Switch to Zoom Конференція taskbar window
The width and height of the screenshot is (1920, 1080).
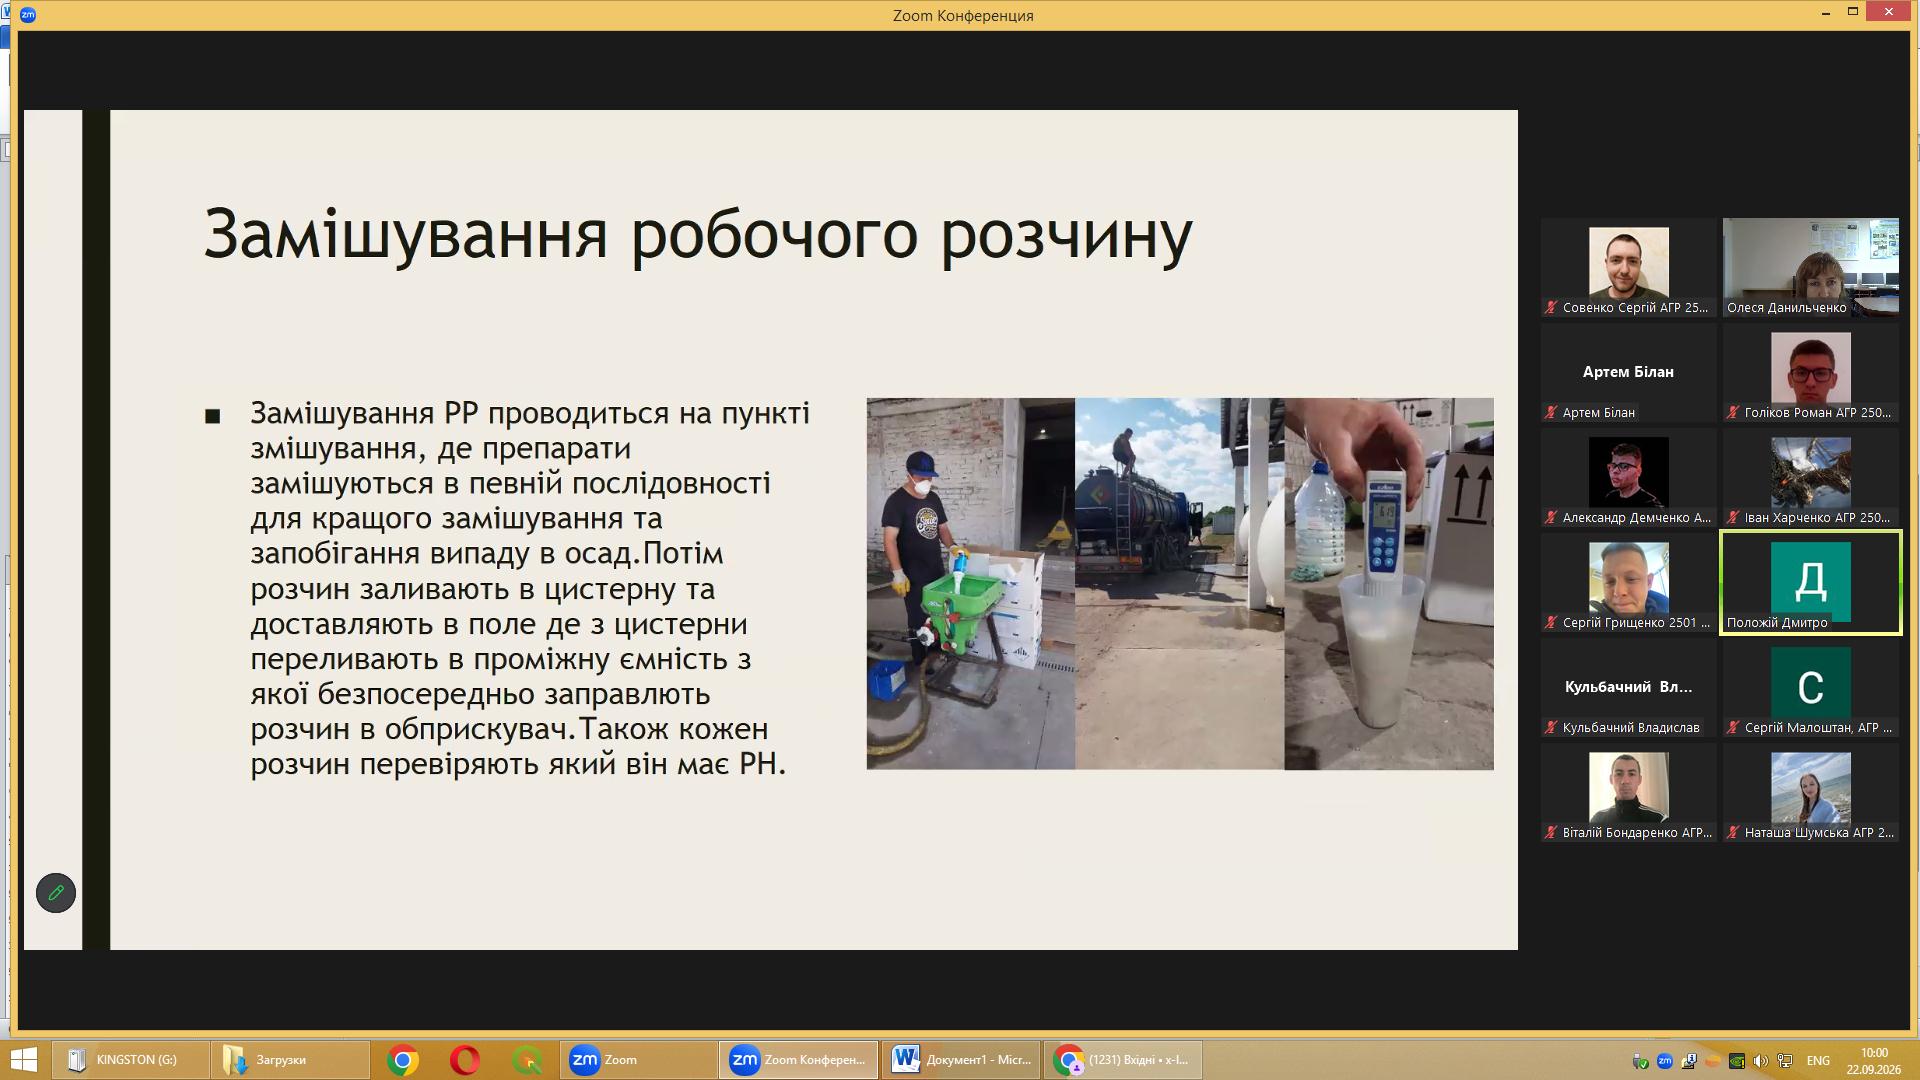(x=798, y=1060)
